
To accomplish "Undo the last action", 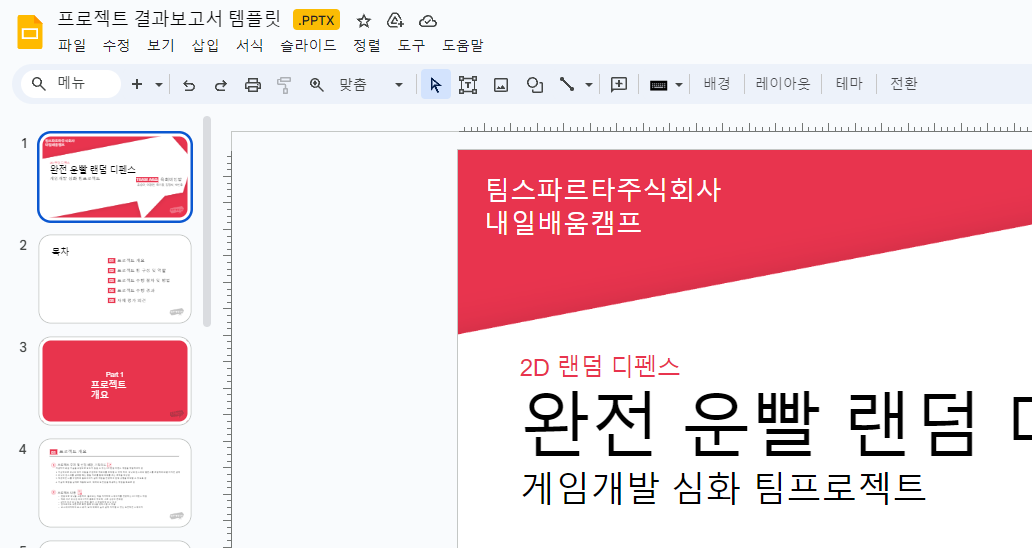I will 189,85.
